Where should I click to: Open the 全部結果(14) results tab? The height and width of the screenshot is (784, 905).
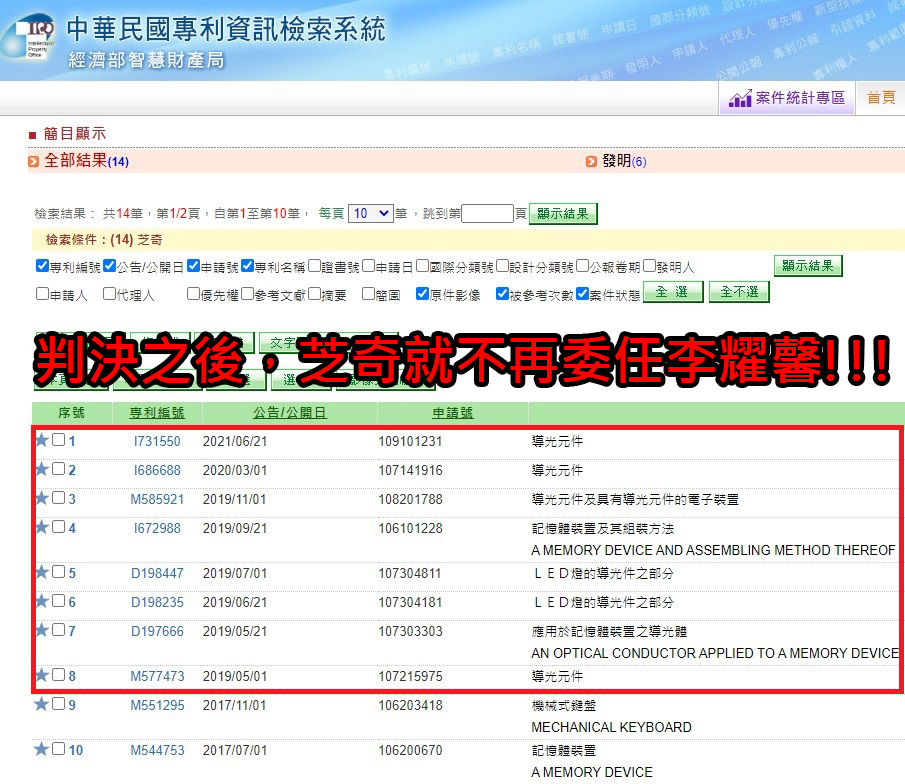click(x=86, y=161)
